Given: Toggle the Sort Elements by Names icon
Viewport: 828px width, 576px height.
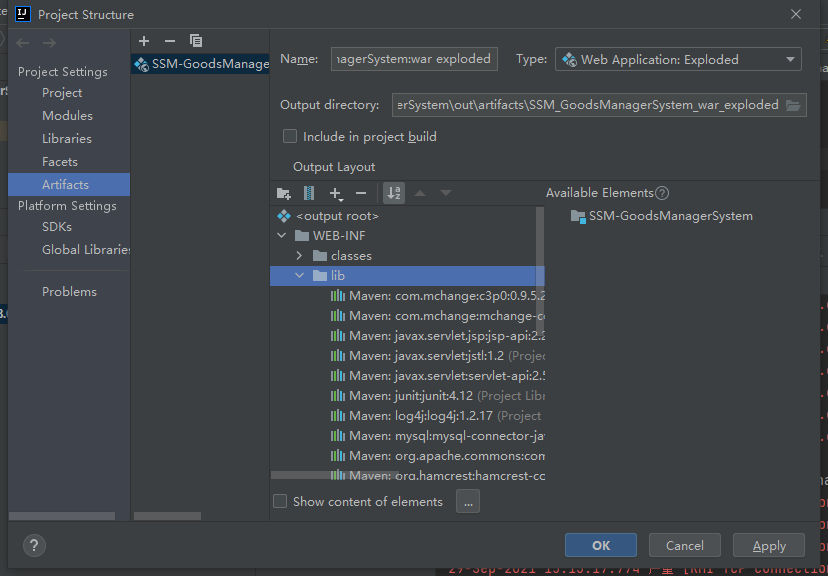Looking at the screenshot, I should click(x=394, y=193).
